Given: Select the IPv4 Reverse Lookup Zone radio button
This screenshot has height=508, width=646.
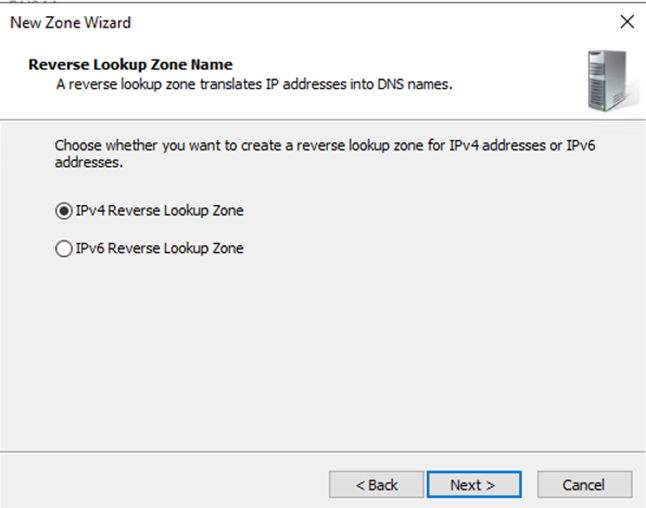Looking at the screenshot, I should click(64, 211).
